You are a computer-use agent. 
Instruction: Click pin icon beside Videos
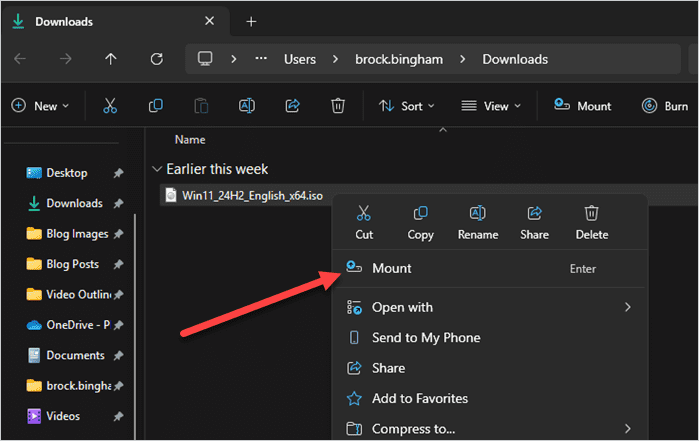coord(118,416)
